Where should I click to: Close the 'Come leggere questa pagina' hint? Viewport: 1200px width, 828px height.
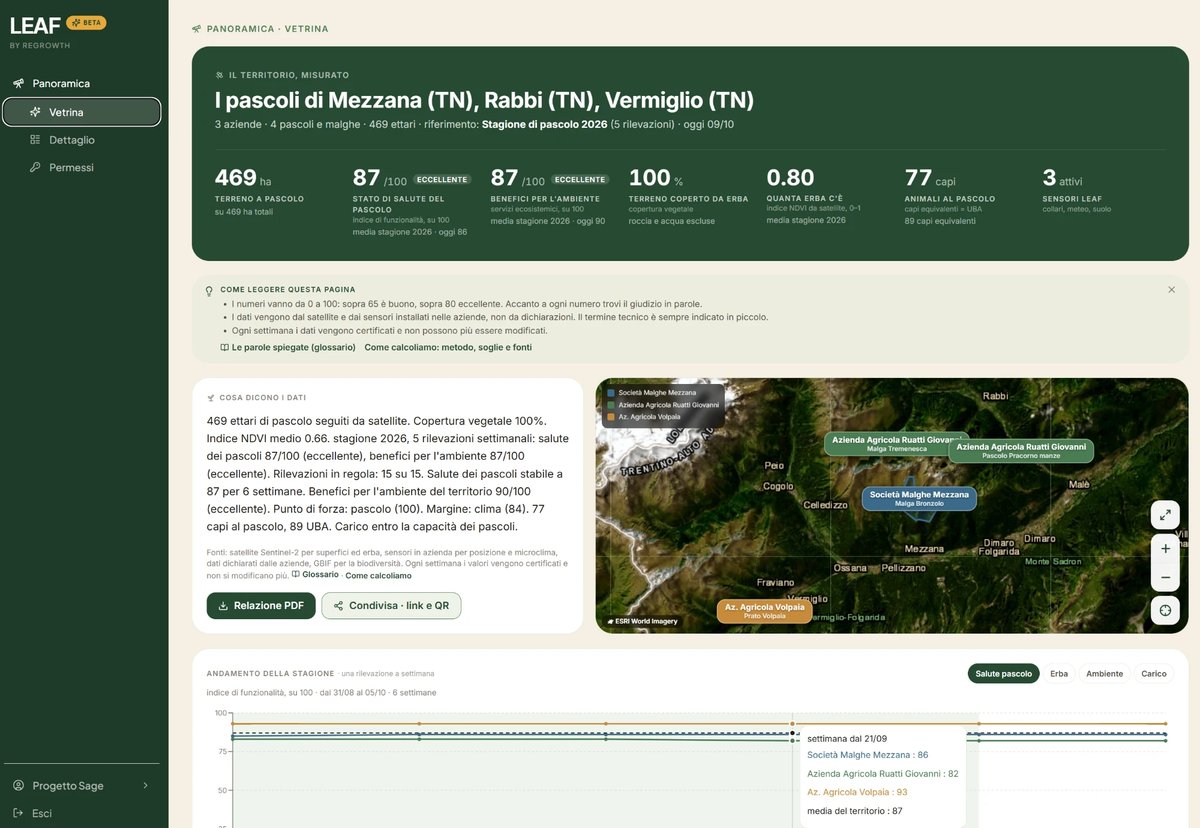tap(1171, 289)
